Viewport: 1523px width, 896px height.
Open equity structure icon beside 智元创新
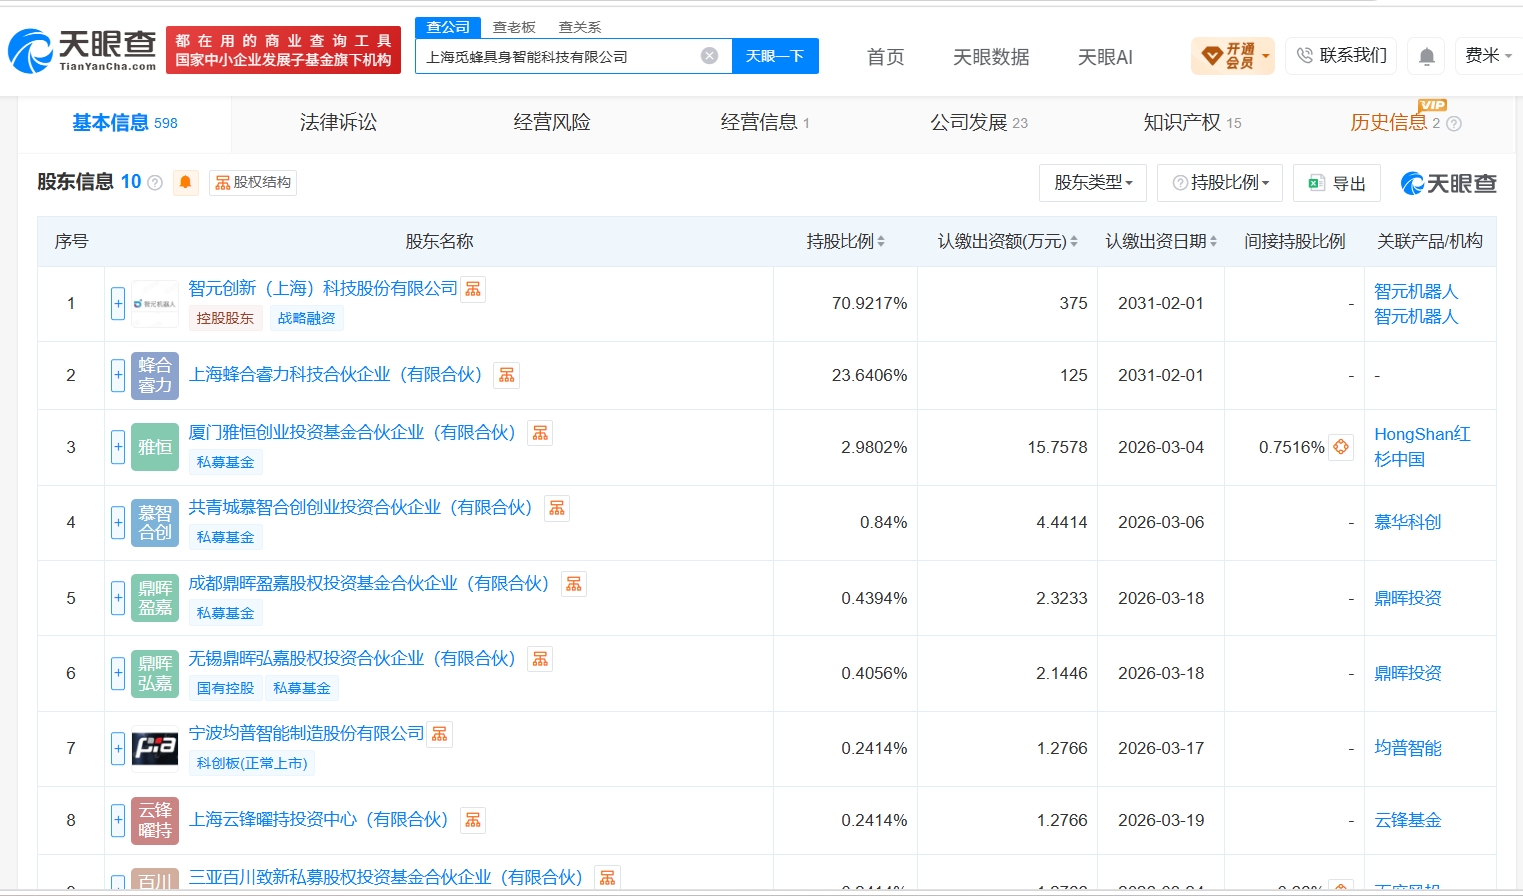click(x=473, y=289)
